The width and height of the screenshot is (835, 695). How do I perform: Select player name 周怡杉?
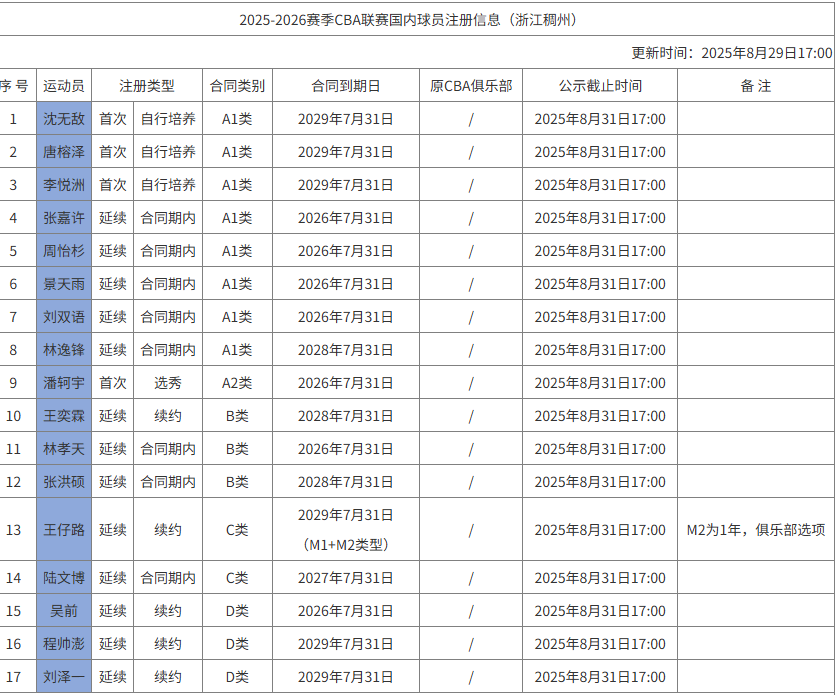(x=64, y=251)
